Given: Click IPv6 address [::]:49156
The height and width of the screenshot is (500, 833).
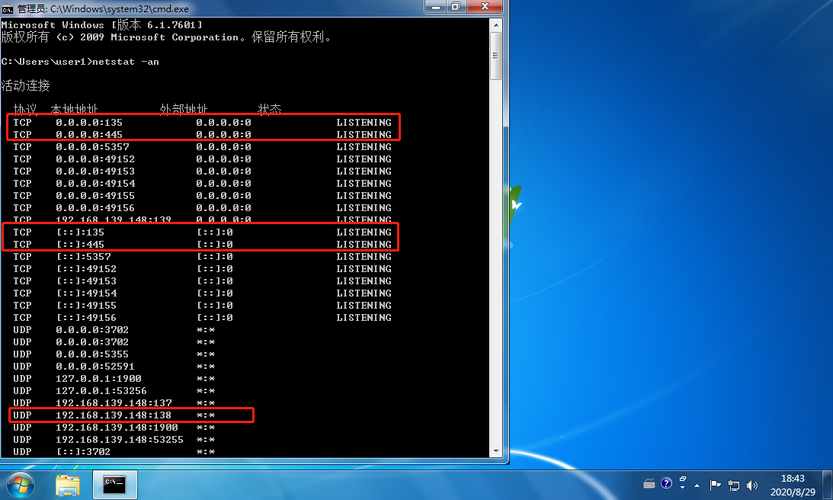Looking at the screenshot, I should coord(86,318).
